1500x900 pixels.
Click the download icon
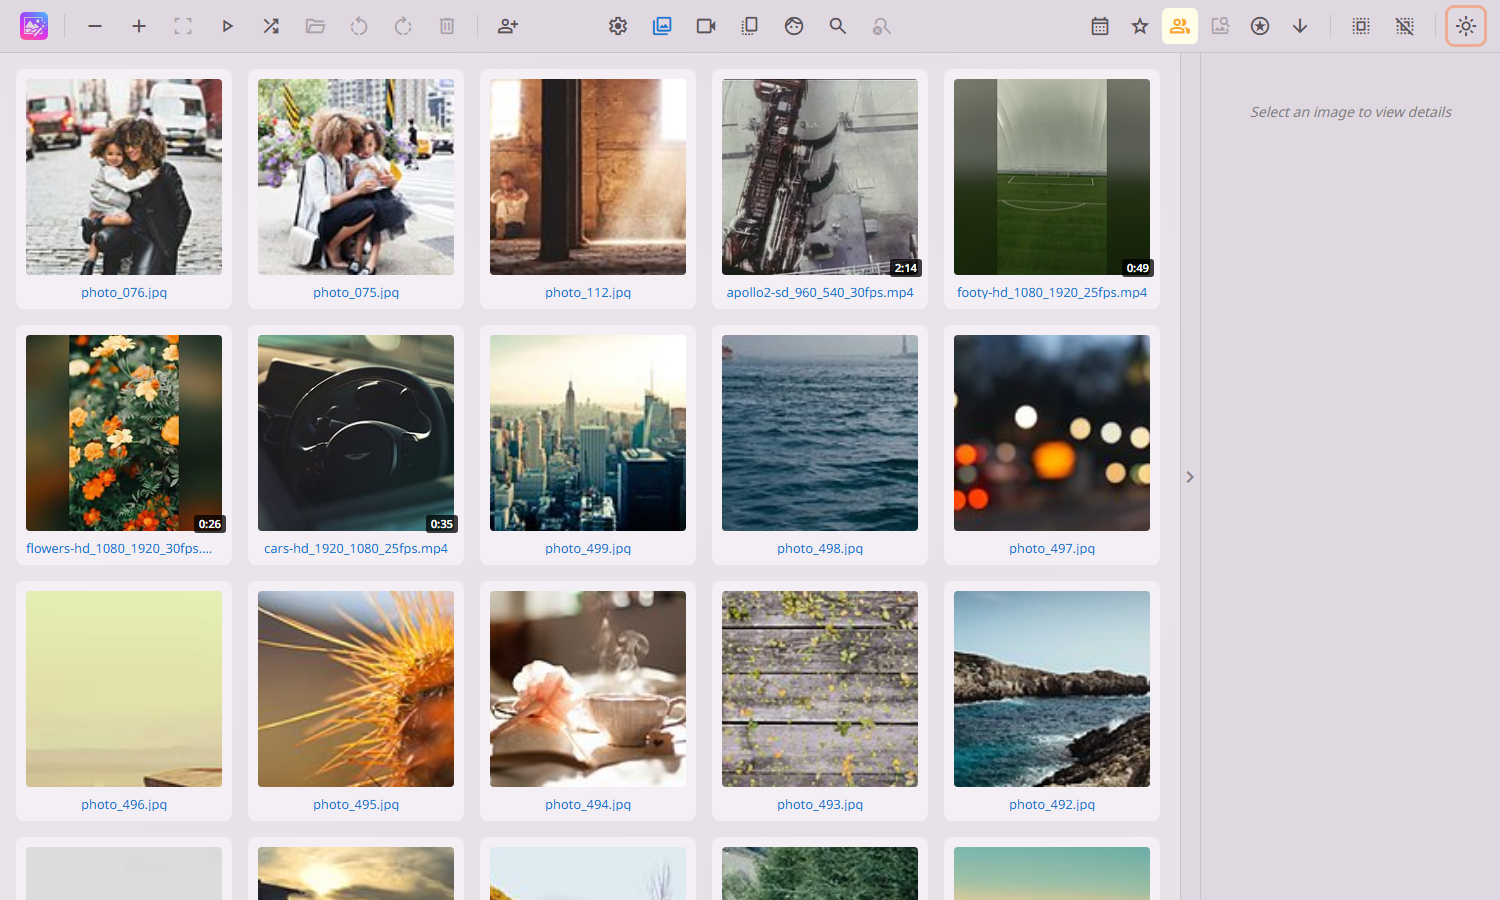point(1300,26)
